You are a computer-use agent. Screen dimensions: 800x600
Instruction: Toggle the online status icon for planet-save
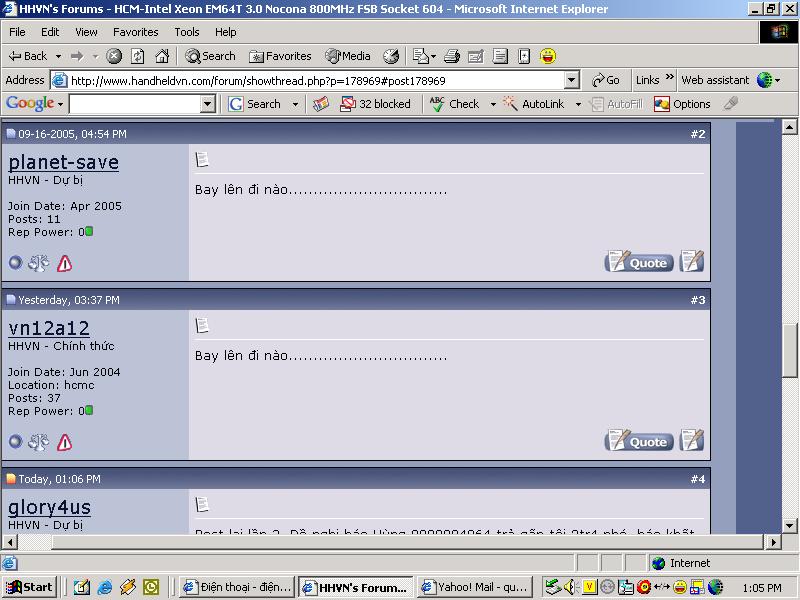[x=15, y=263]
